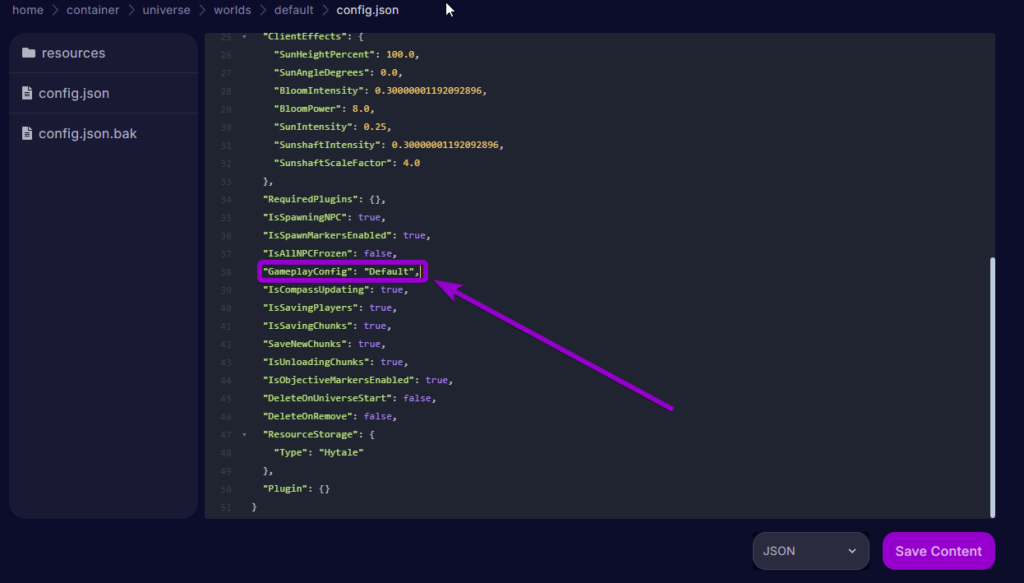The image size is (1024, 583).
Task: Click the default breadcrumb item
Action: 293,10
